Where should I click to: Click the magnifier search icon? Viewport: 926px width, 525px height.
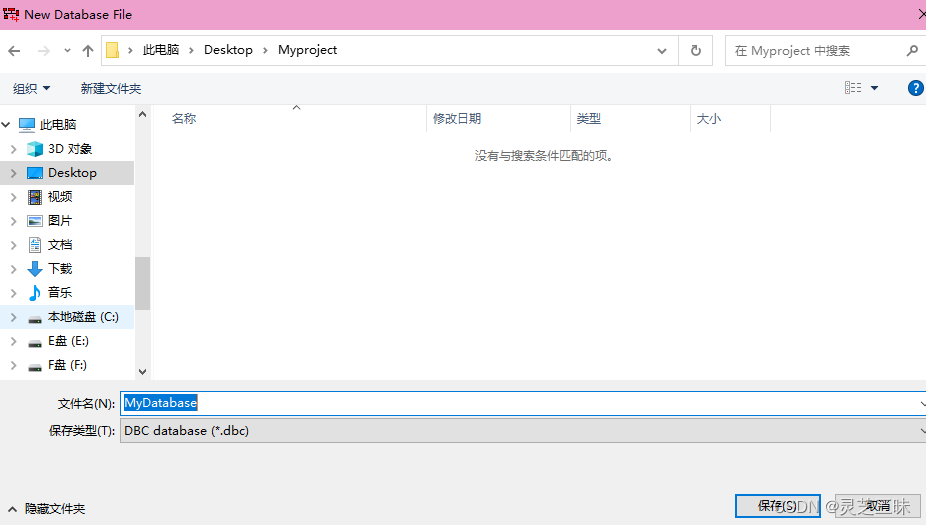tap(912, 51)
